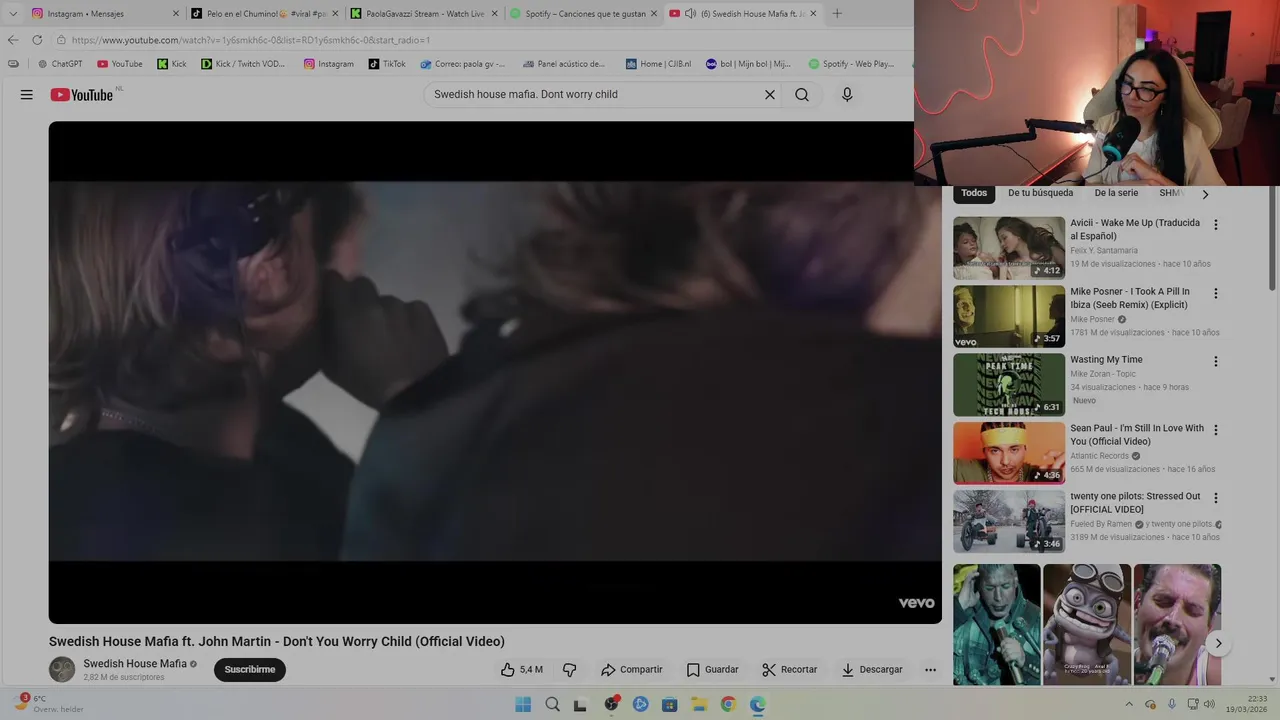Open Panel acústico bookmark
1280x720 pixels.
pos(564,64)
